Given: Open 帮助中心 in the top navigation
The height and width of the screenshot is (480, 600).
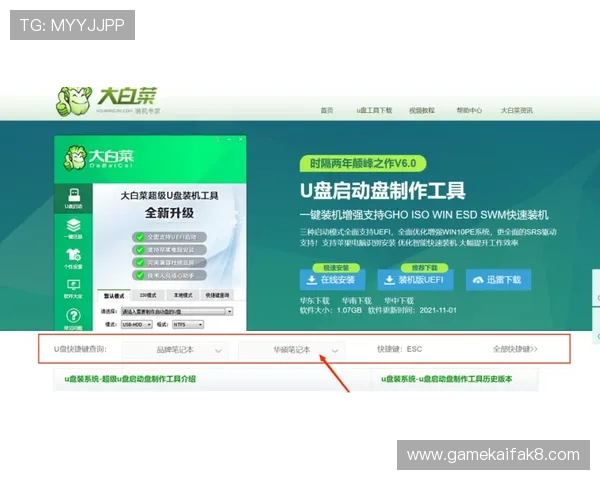Looking at the screenshot, I should [x=469, y=110].
